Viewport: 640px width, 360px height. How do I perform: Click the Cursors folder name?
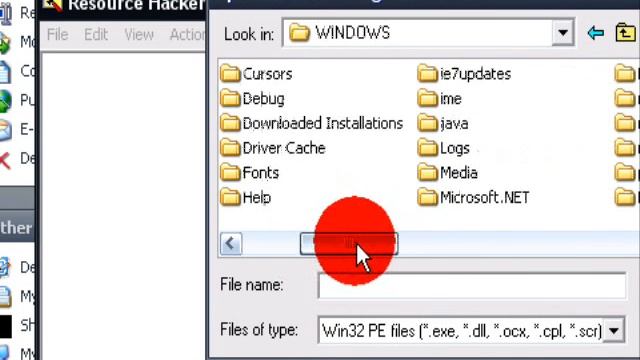(x=267, y=74)
